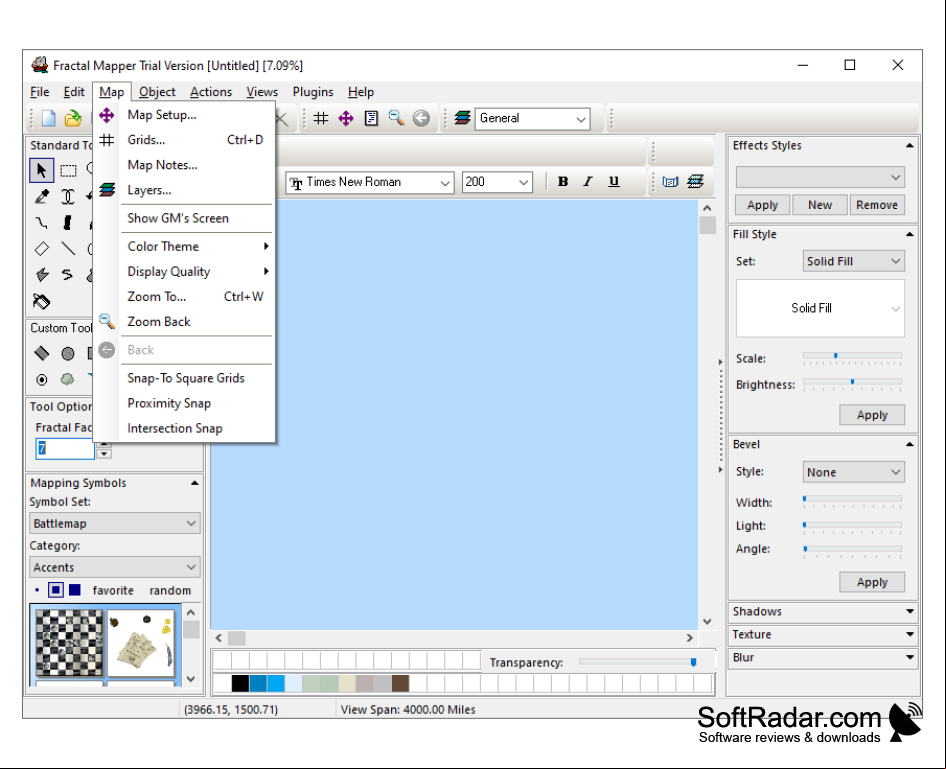Screen dimensions: 946x769
Task: Click the purple arrows icon in the toolbar
Action: [x=346, y=118]
